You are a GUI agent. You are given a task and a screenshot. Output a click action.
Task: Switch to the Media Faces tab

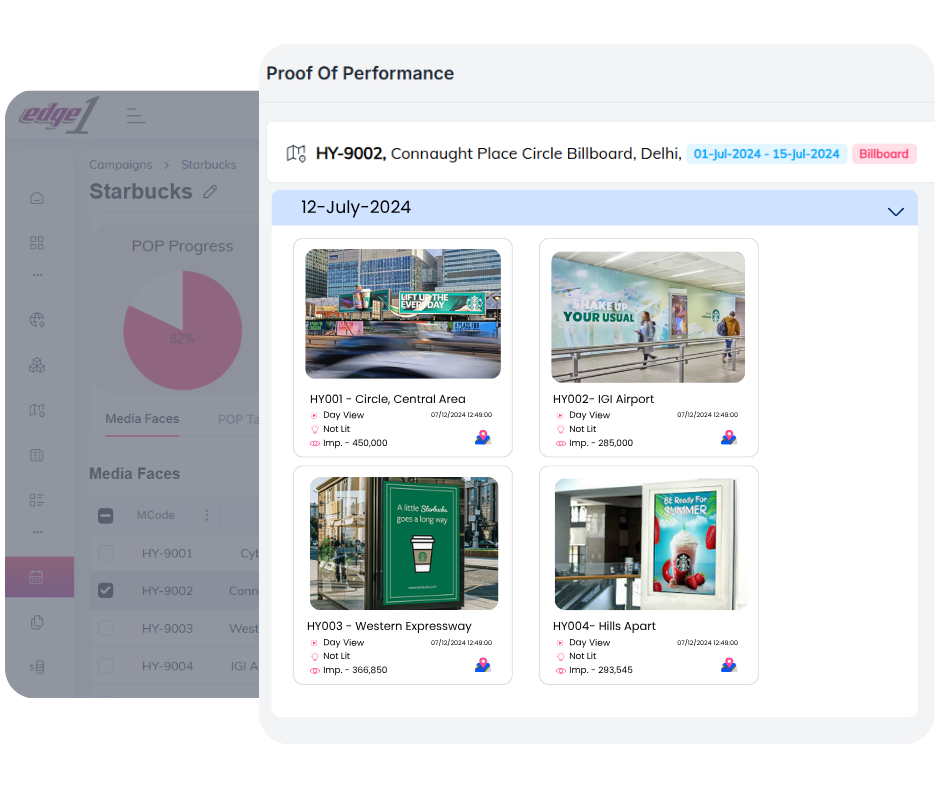coord(142,419)
